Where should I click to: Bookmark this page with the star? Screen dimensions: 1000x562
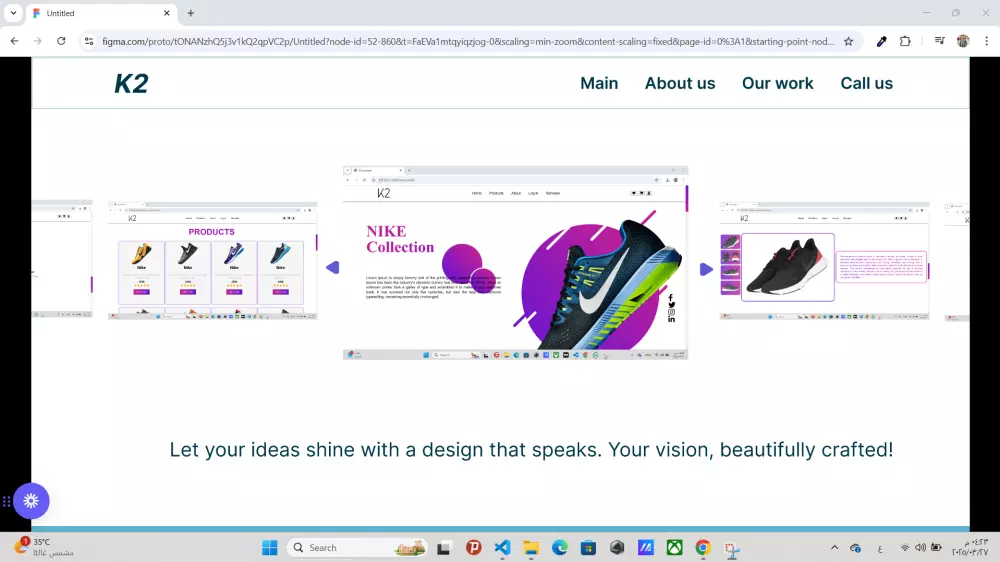[x=848, y=41]
